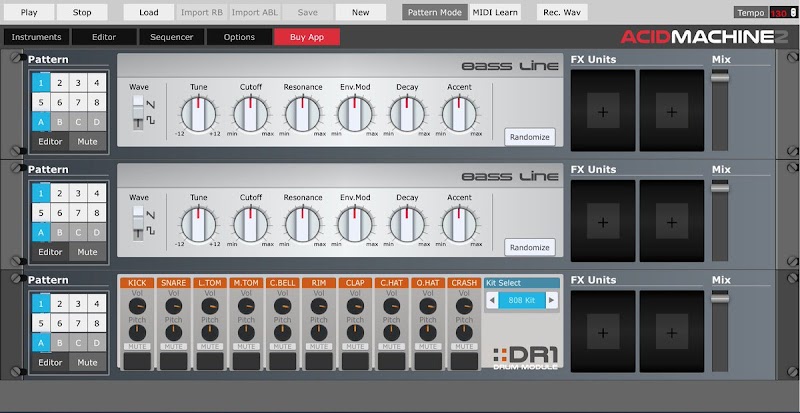800x413 pixels.
Task: Click the Tune knob on second bass line
Action: (198, 224)
